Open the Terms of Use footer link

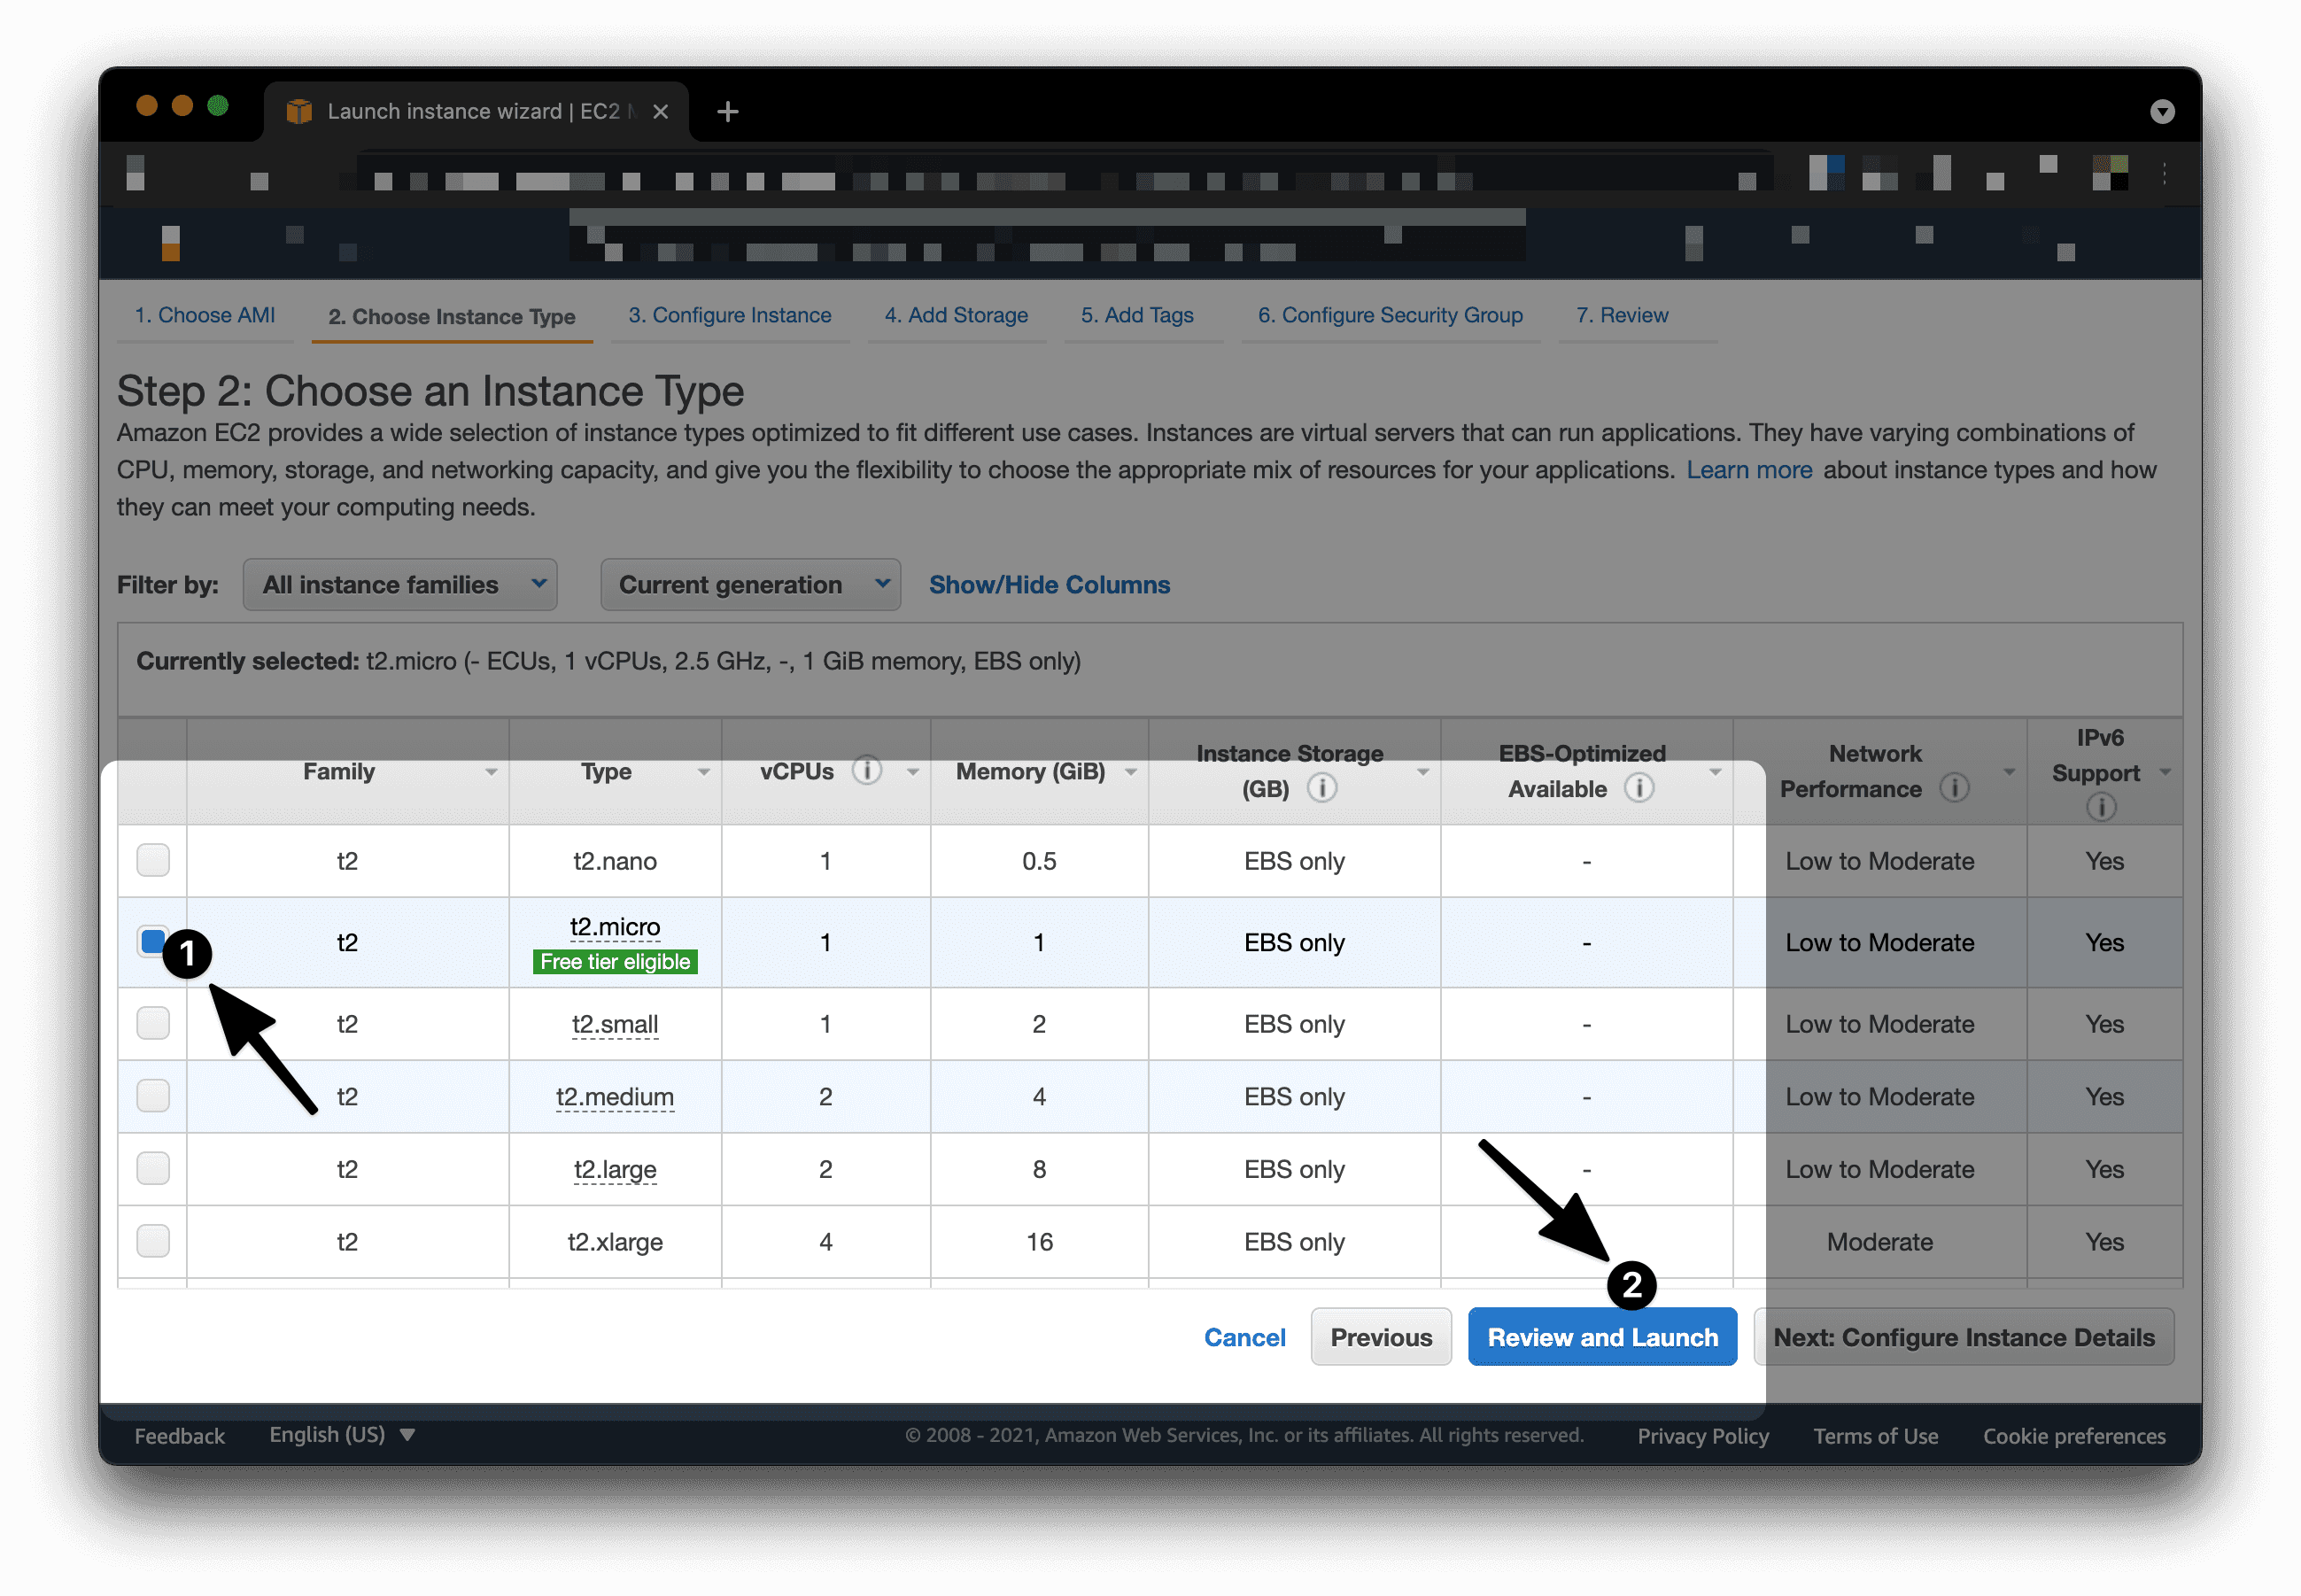pyautogui.click(x=1876, y=1436)
